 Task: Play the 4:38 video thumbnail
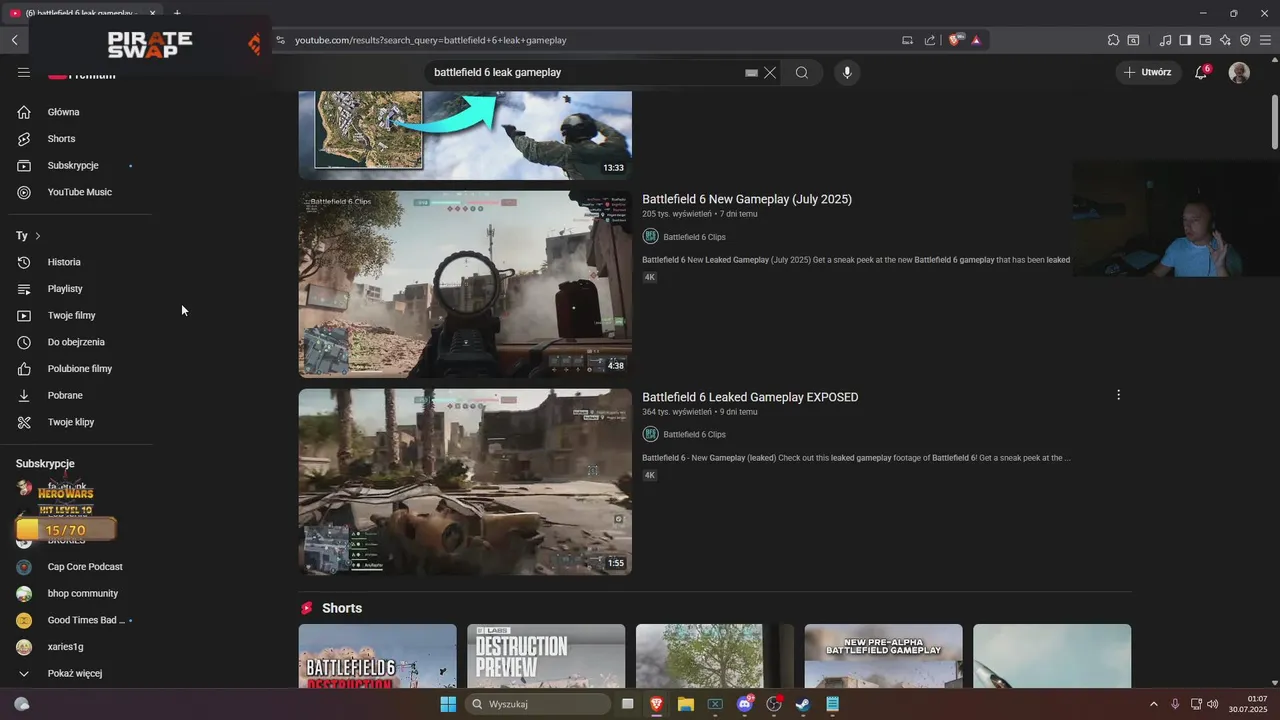coord(465,284)
